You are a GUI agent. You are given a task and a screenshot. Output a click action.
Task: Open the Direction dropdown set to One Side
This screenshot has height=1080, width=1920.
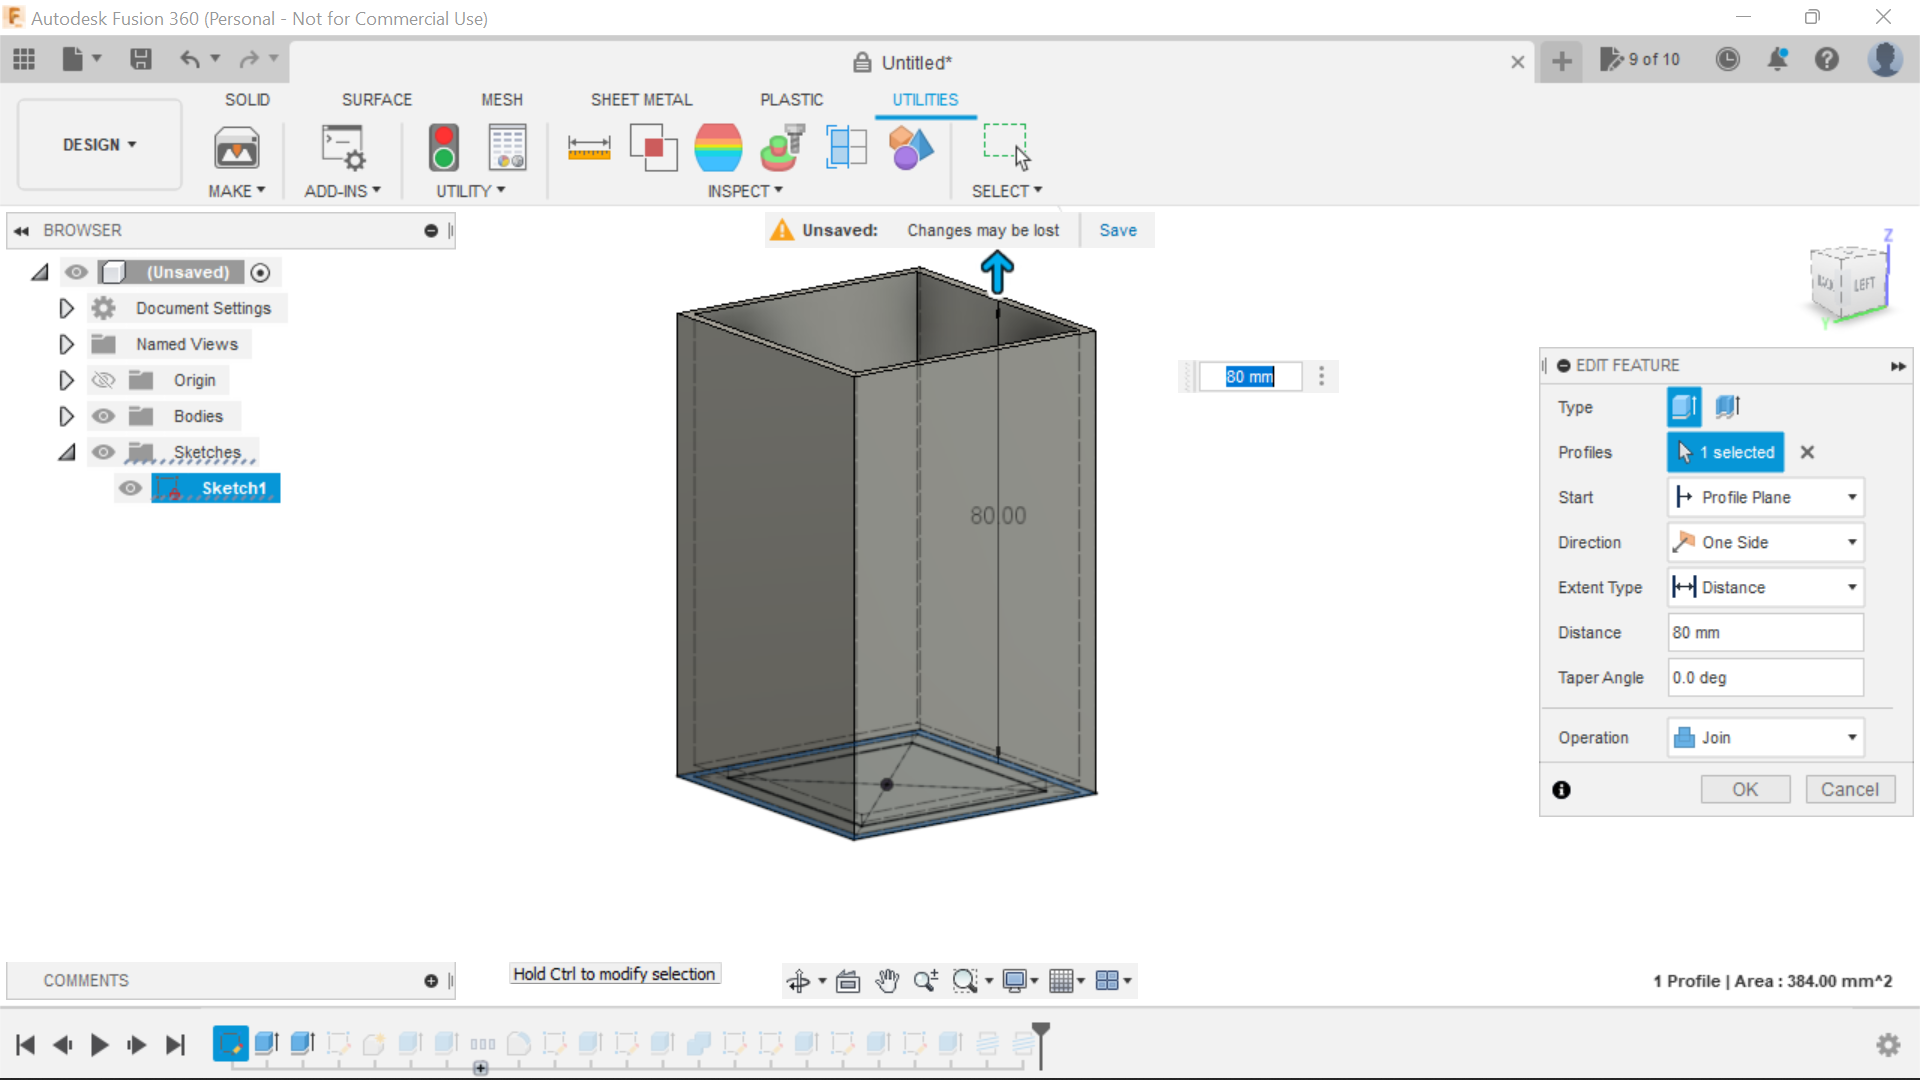[x=1853, y=541]
